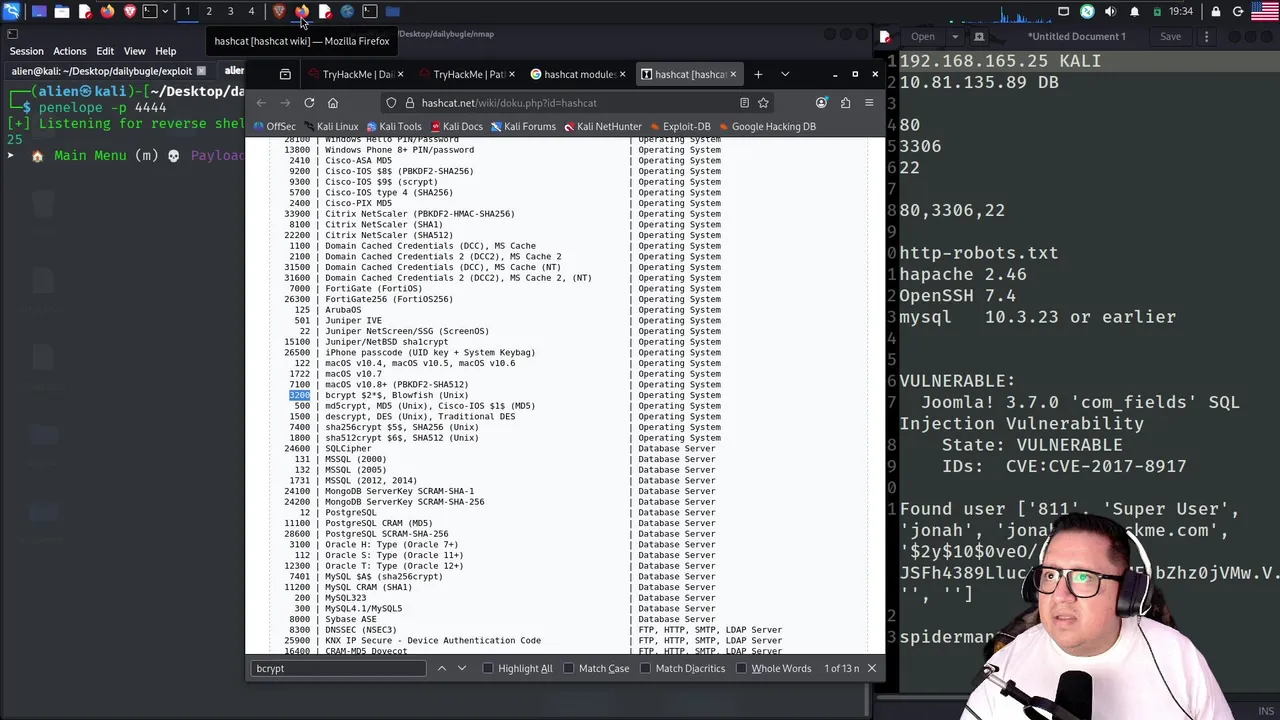Click Open in the text editor
This screenshot has height=720, width=1280.
pos(923,37)
